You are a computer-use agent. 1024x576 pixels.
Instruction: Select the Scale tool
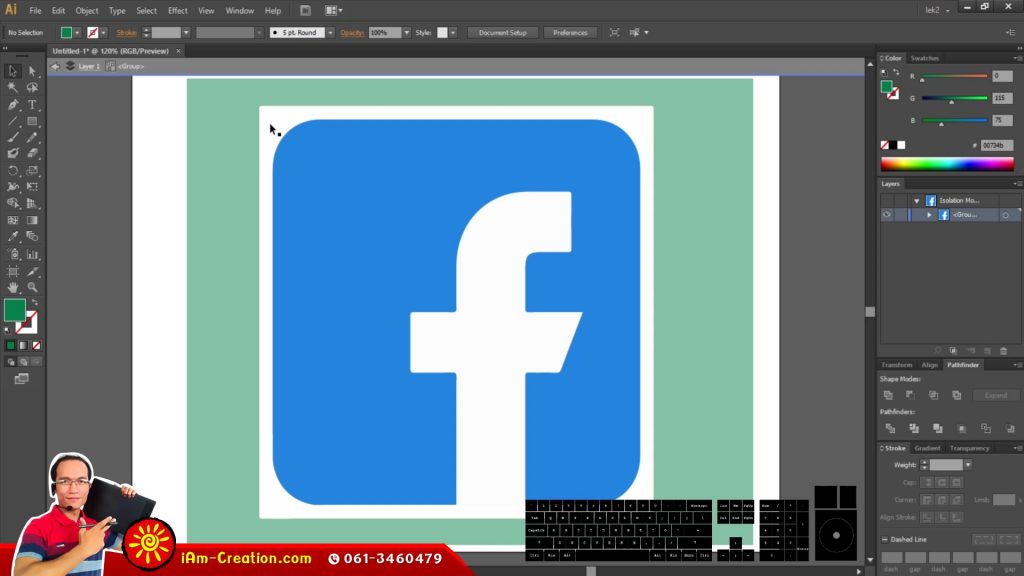click(32, 170)
